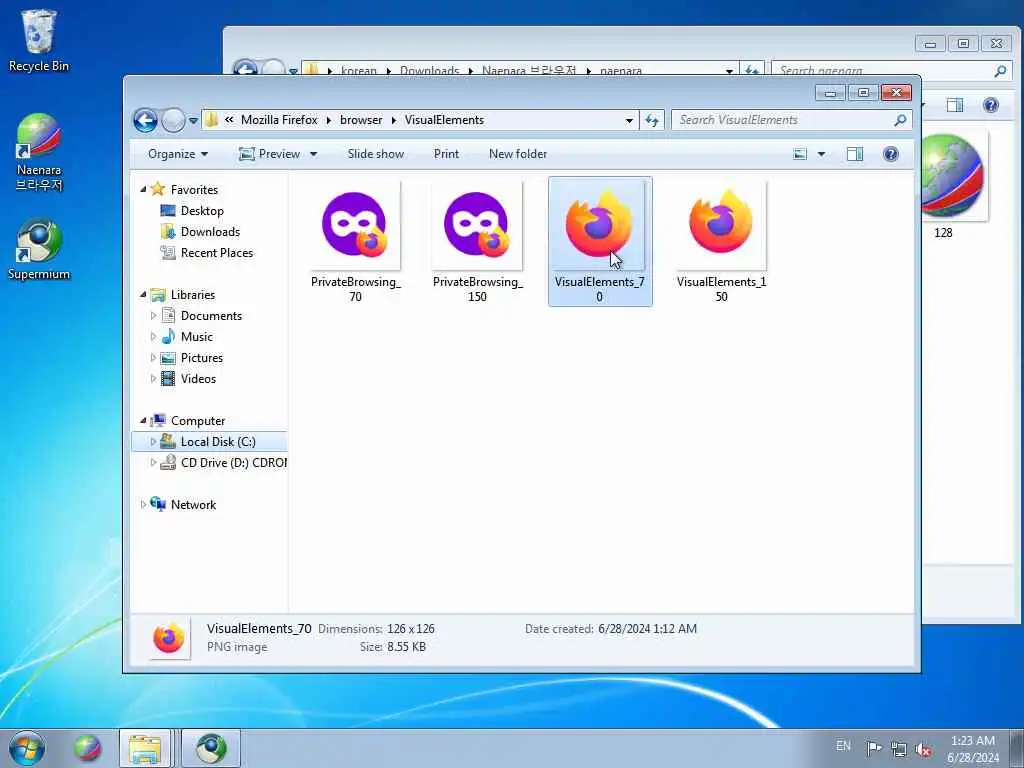The image size is (1024, 768).
Task: Show hidden parent folders via double chevron
Action: tap(229, 120)
